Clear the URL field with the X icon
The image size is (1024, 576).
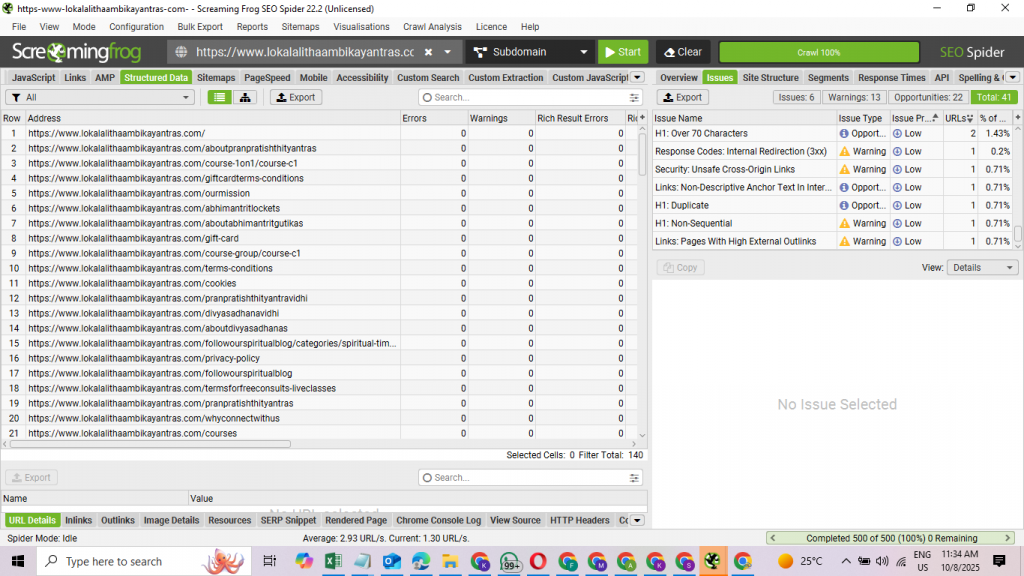pyautogui.click(x=428, y=52)
